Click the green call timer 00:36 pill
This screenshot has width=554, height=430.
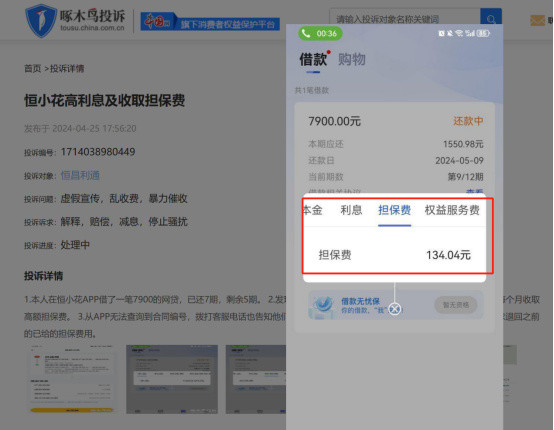[x=320, y=34]
